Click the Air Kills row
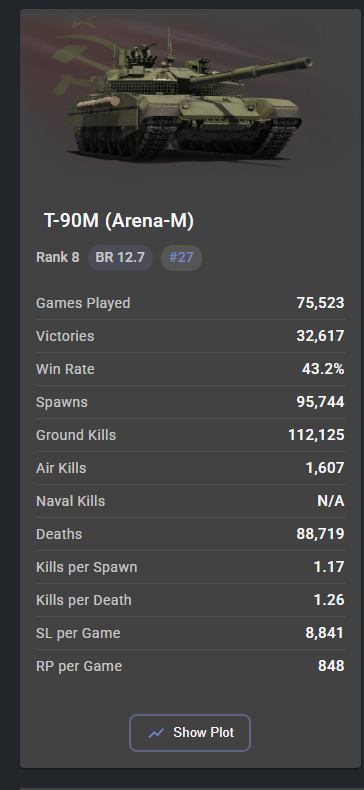The height and width of the screenshot is (790, 364). (x=190, y=468)
